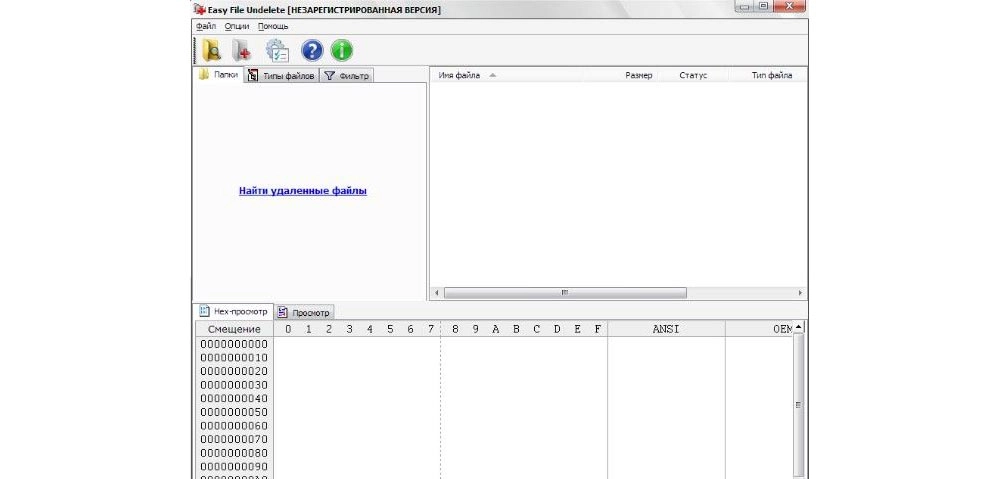
Task: Select the Hex-просмотр tab
Action: pos(233,311)
